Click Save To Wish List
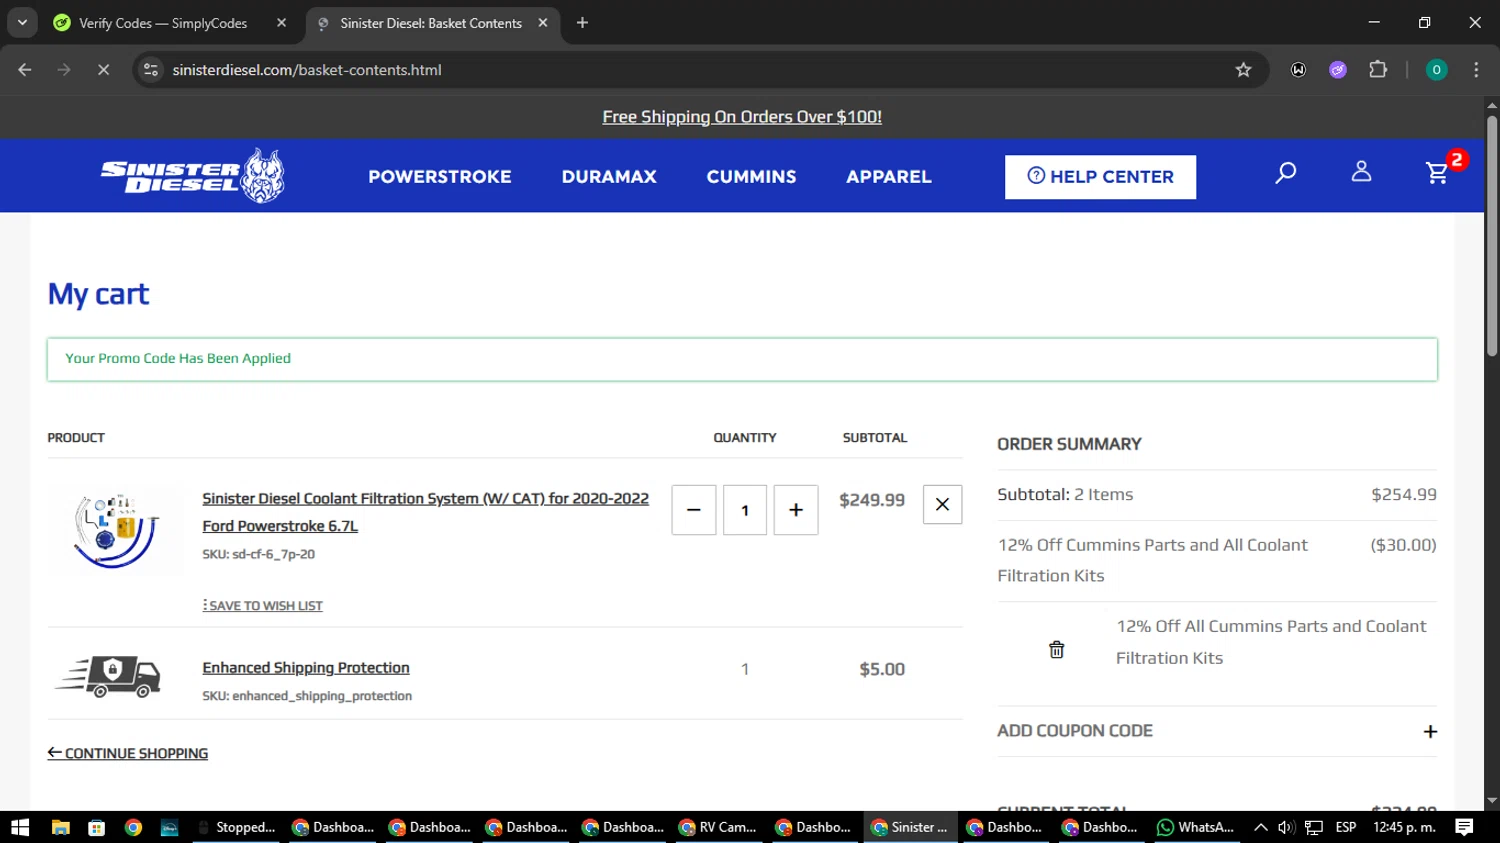The image size is (1500, 843). (x=262, y=606)
